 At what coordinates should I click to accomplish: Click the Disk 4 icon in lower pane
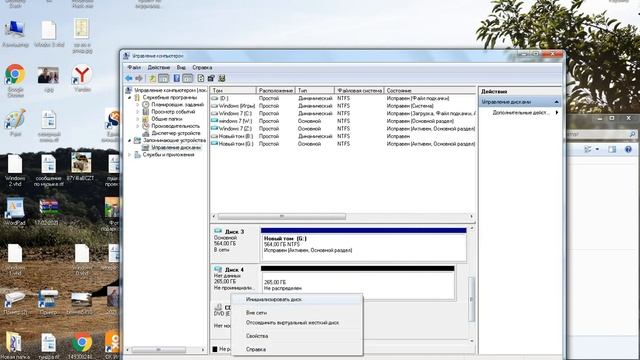tap(218, 269)
